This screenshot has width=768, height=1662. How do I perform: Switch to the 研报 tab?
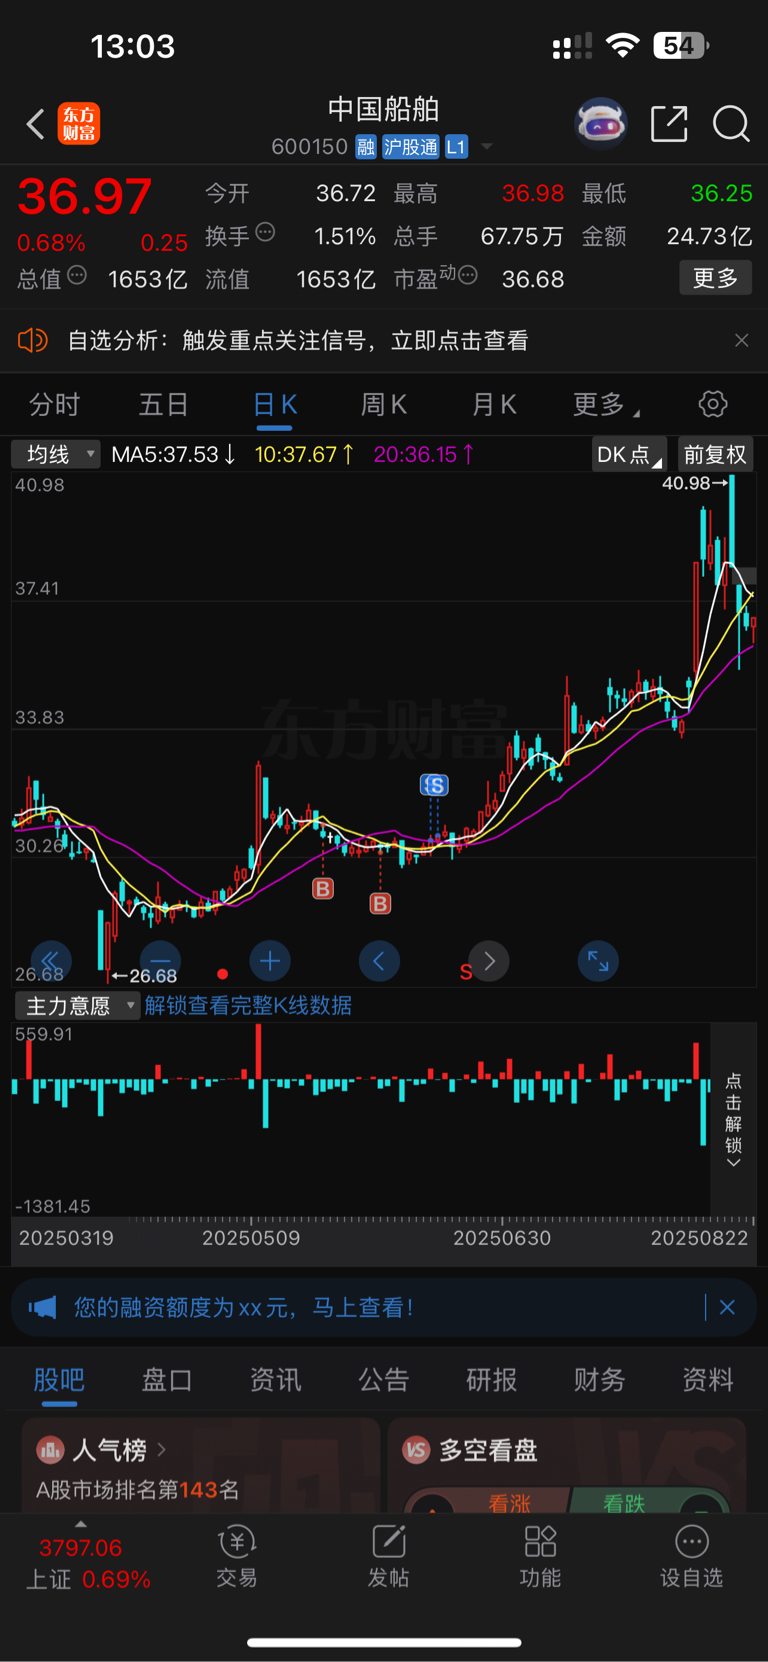(x=492, y=1380)
